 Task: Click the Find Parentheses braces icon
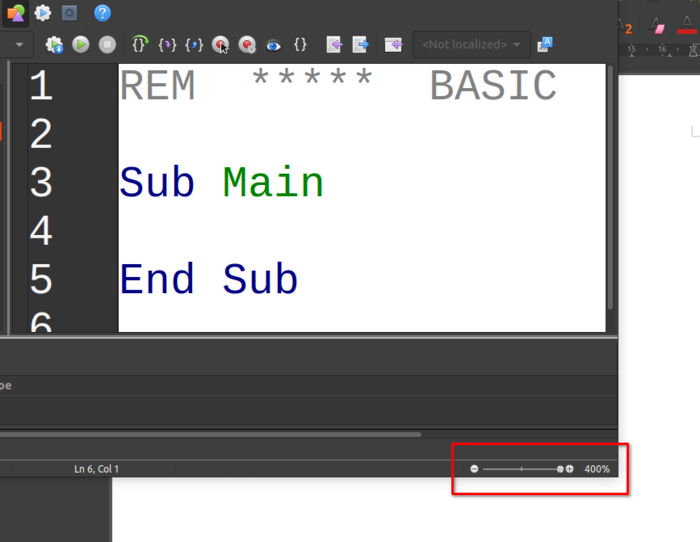(x=300, y=44)
